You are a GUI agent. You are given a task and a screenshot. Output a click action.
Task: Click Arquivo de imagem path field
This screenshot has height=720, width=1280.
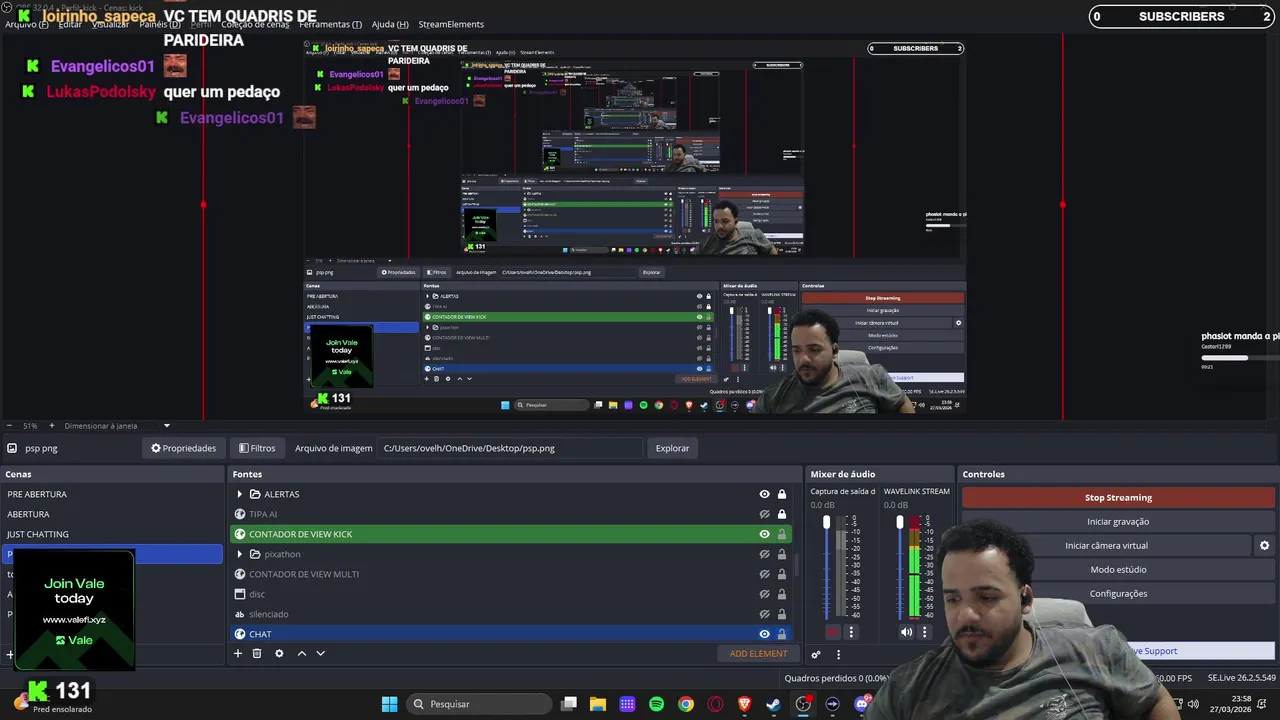click(x=511, y=448)
